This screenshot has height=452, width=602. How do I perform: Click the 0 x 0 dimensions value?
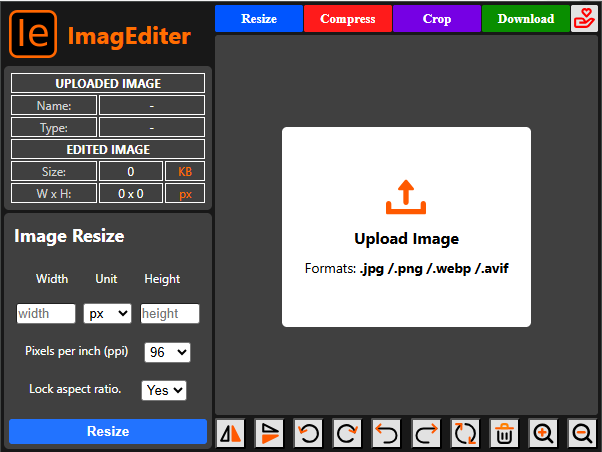click(x=131, y=194)
